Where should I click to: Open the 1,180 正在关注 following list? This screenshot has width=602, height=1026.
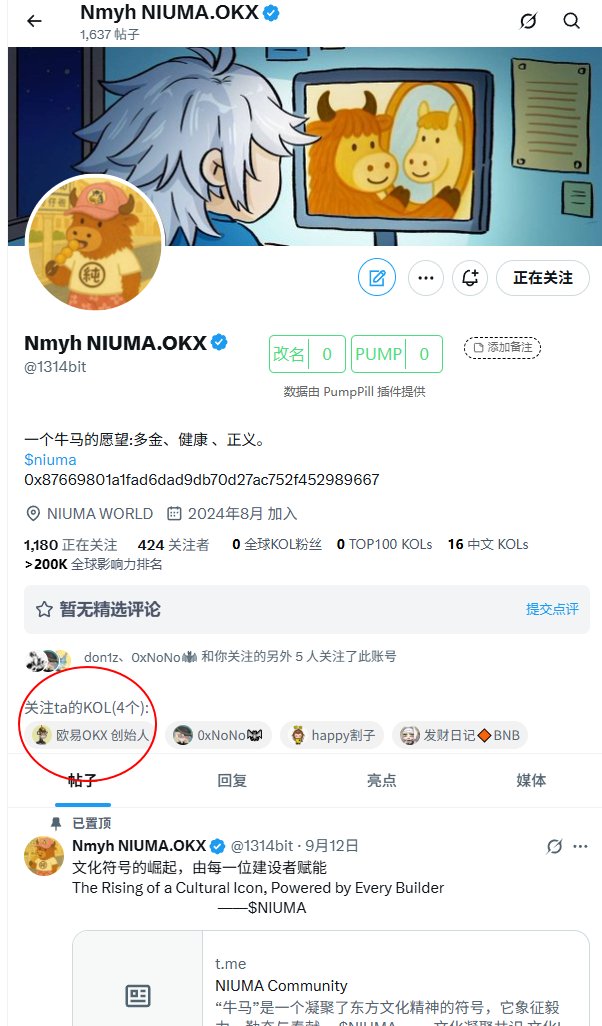pyautogui.click(x=71, y=544)
